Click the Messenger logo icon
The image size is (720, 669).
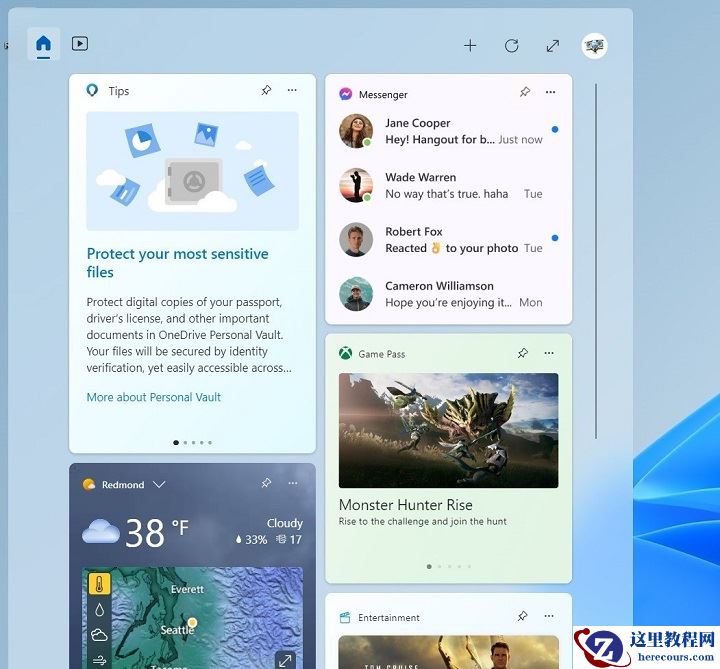tap(346, 94)
